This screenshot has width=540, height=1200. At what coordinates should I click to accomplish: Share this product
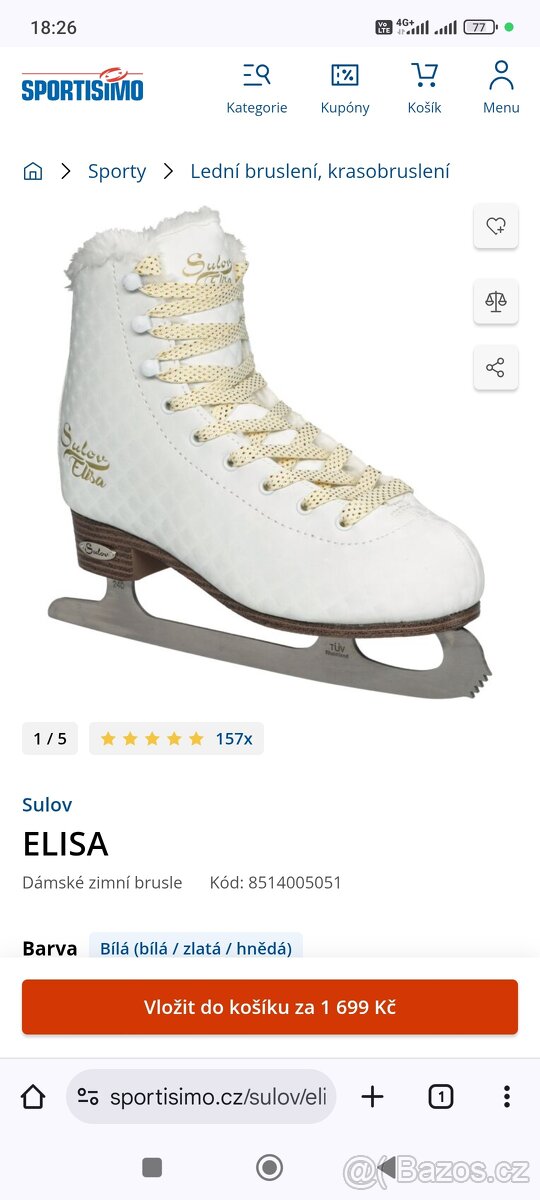point(496,367)
